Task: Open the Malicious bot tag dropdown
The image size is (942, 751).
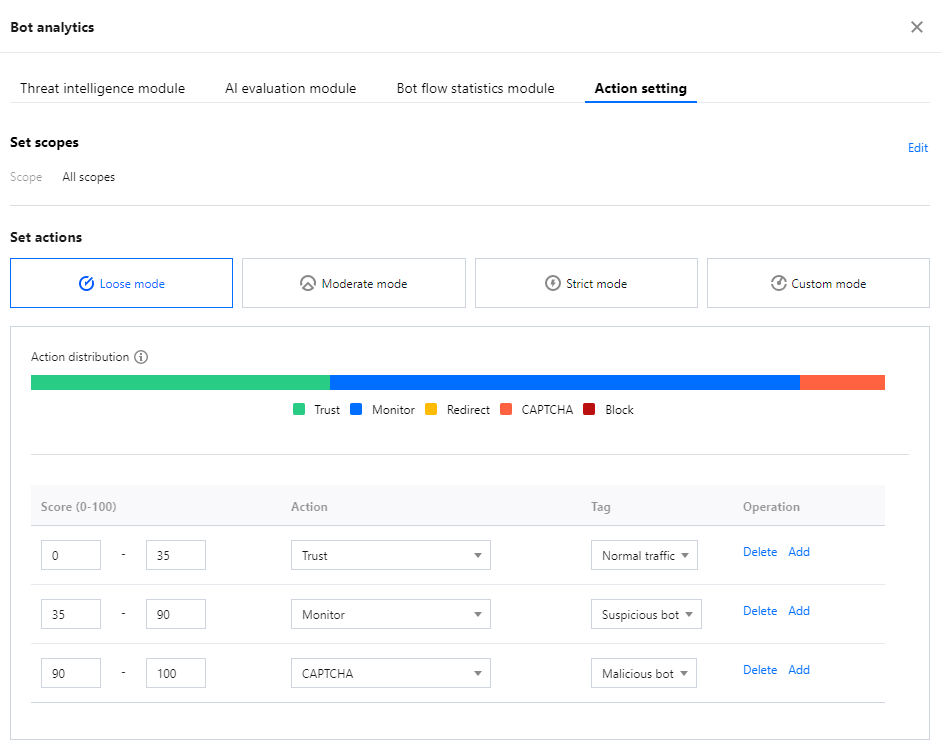Action: (x=644, y=673)
